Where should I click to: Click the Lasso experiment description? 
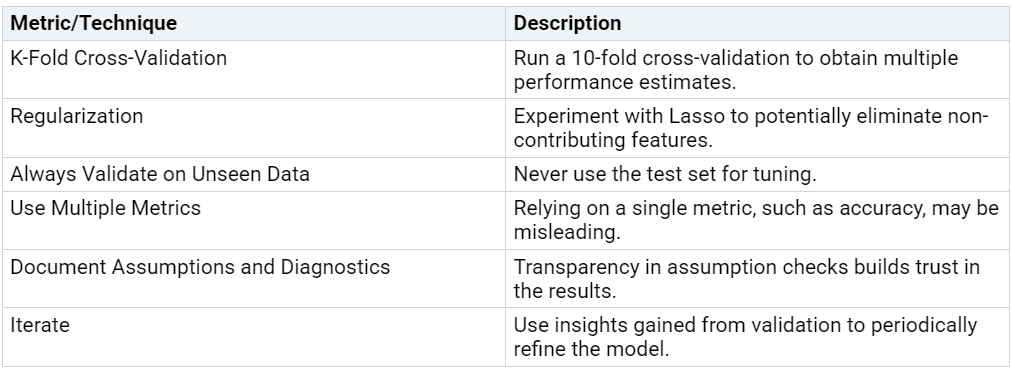click(751, 128)
